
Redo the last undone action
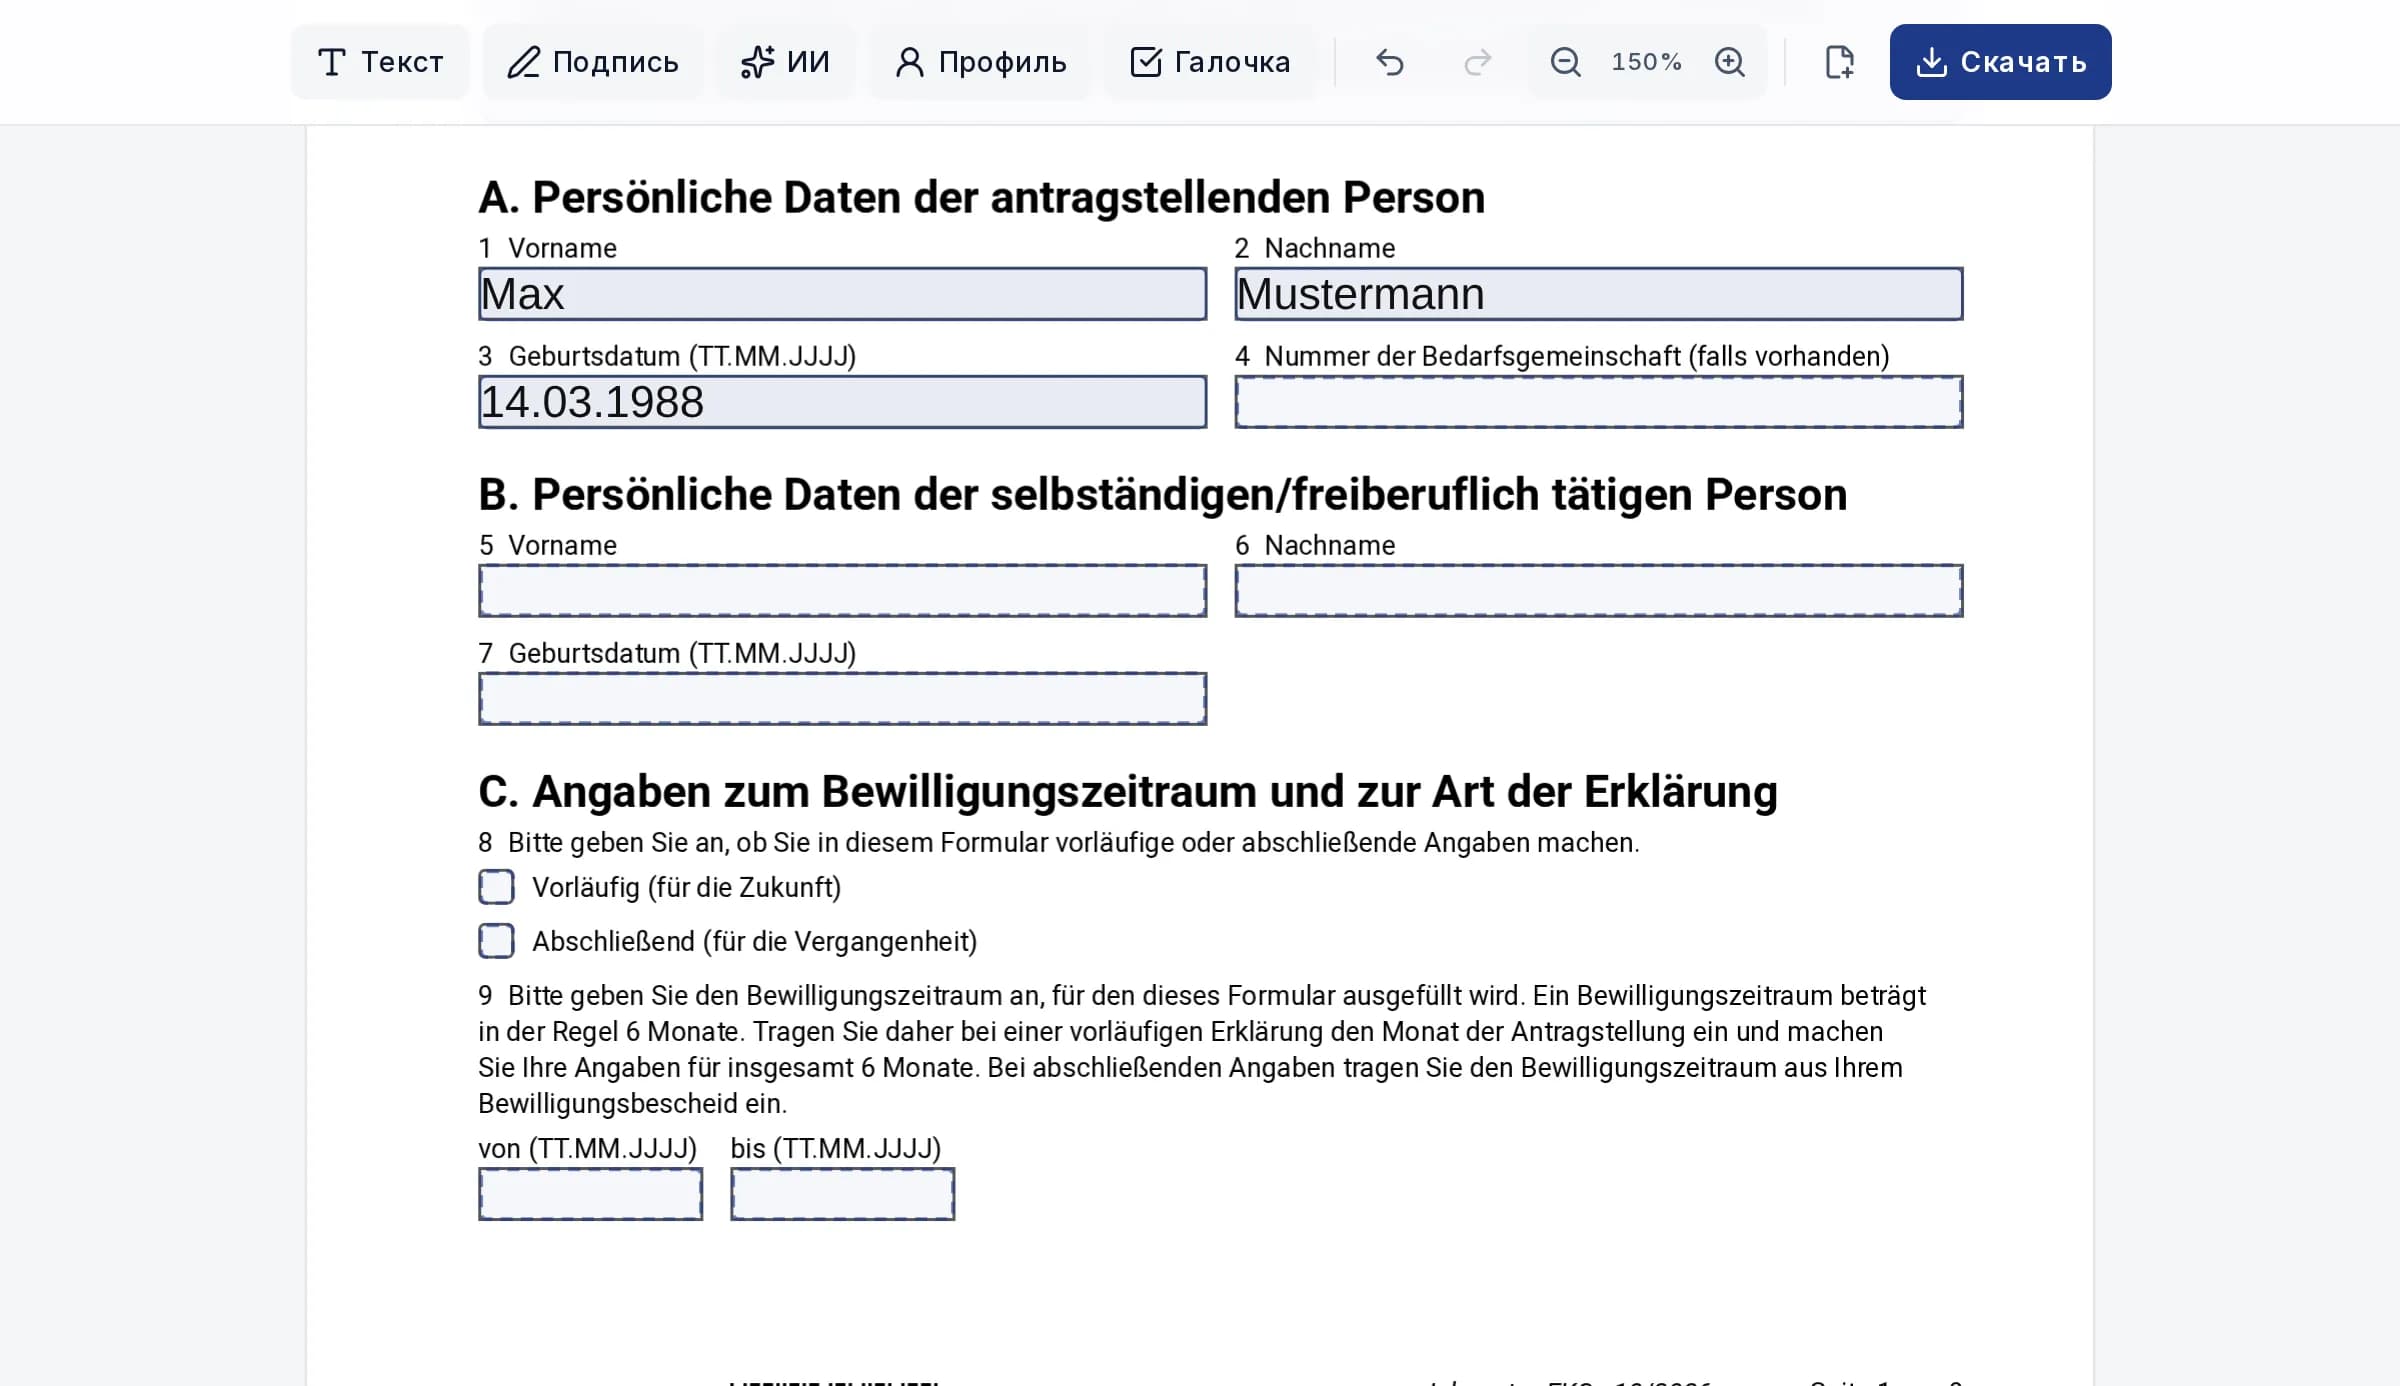click(1477, 62)
